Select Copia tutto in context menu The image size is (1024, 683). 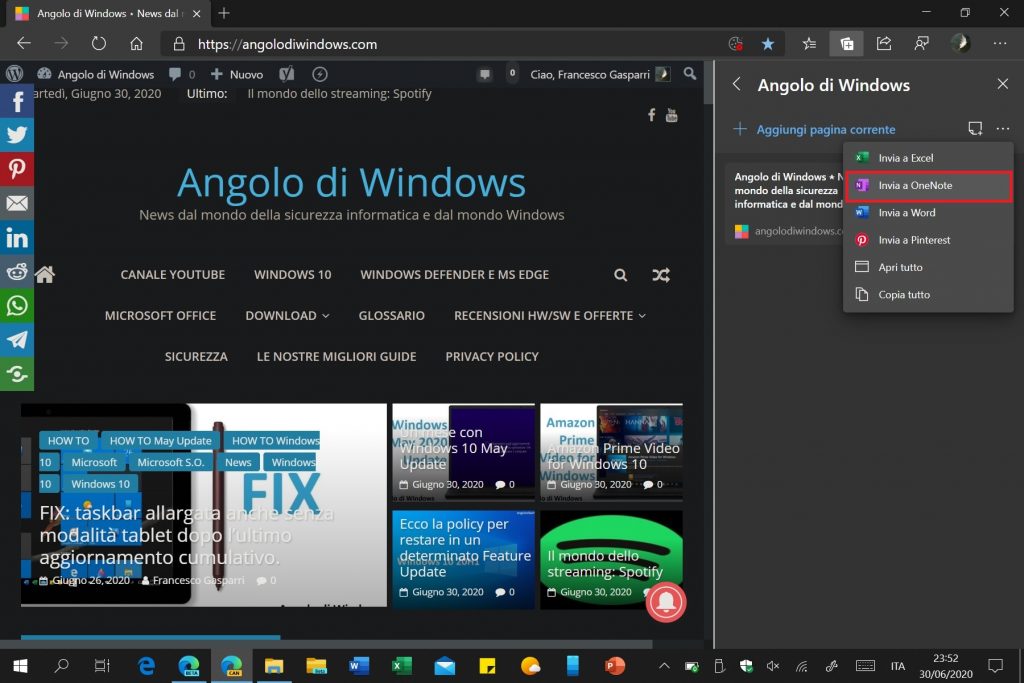click(x=904, y=295)
